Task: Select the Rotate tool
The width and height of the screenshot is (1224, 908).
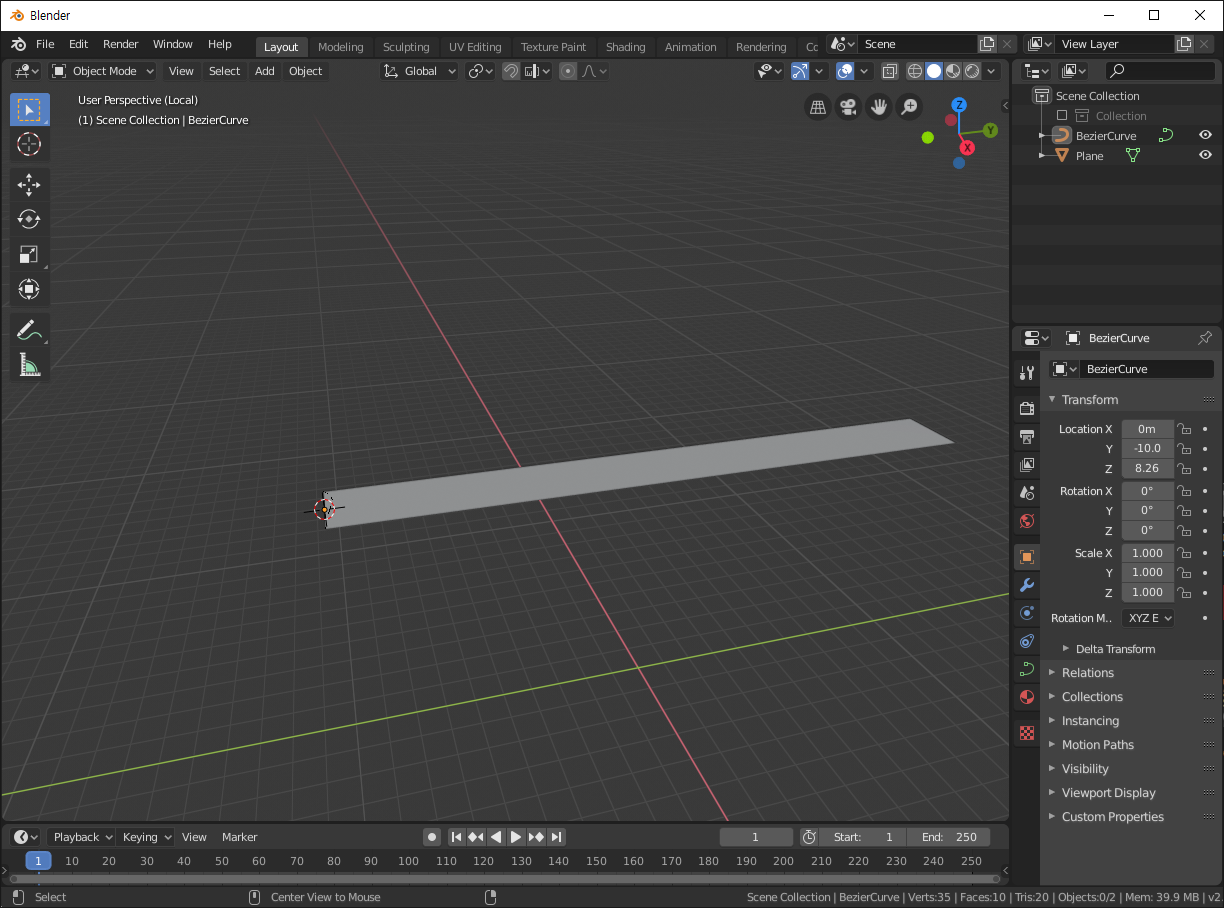Action: (30, 219)
